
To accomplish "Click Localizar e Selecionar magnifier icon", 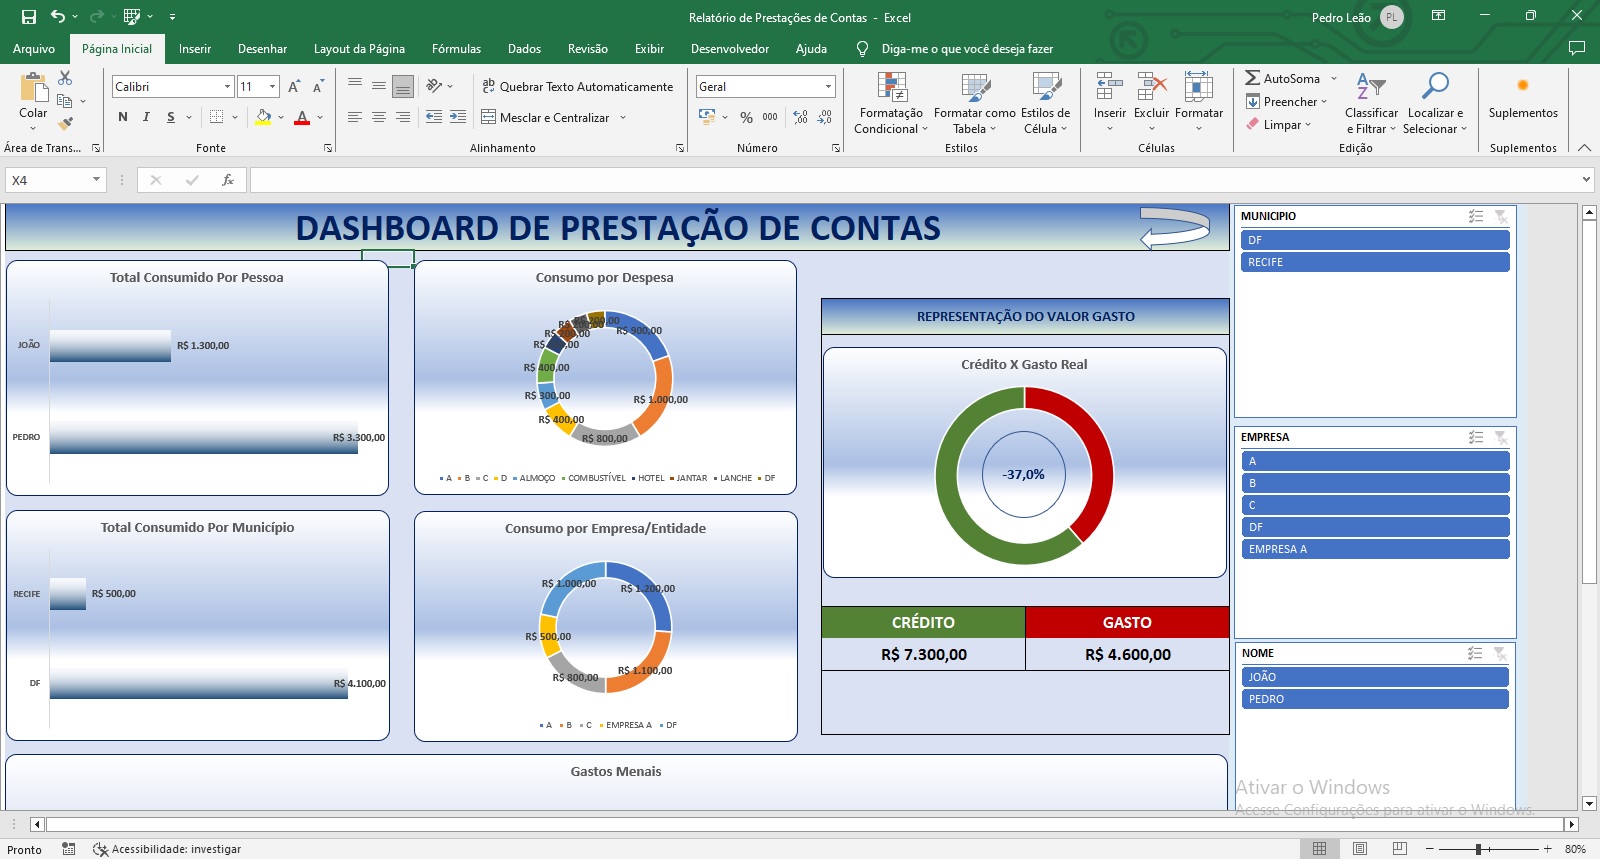I will pyautogui.click(x=1434, y=86).
